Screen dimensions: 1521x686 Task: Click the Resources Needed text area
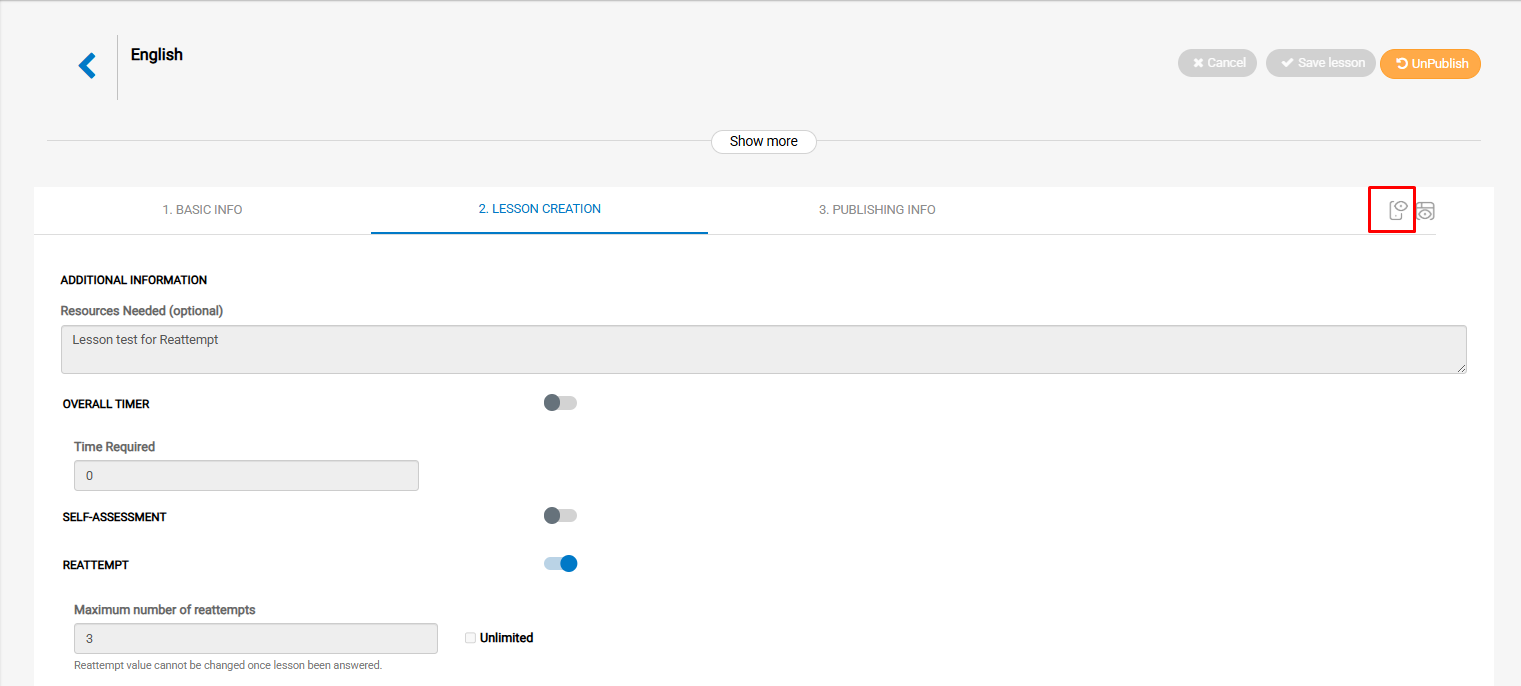763,349
